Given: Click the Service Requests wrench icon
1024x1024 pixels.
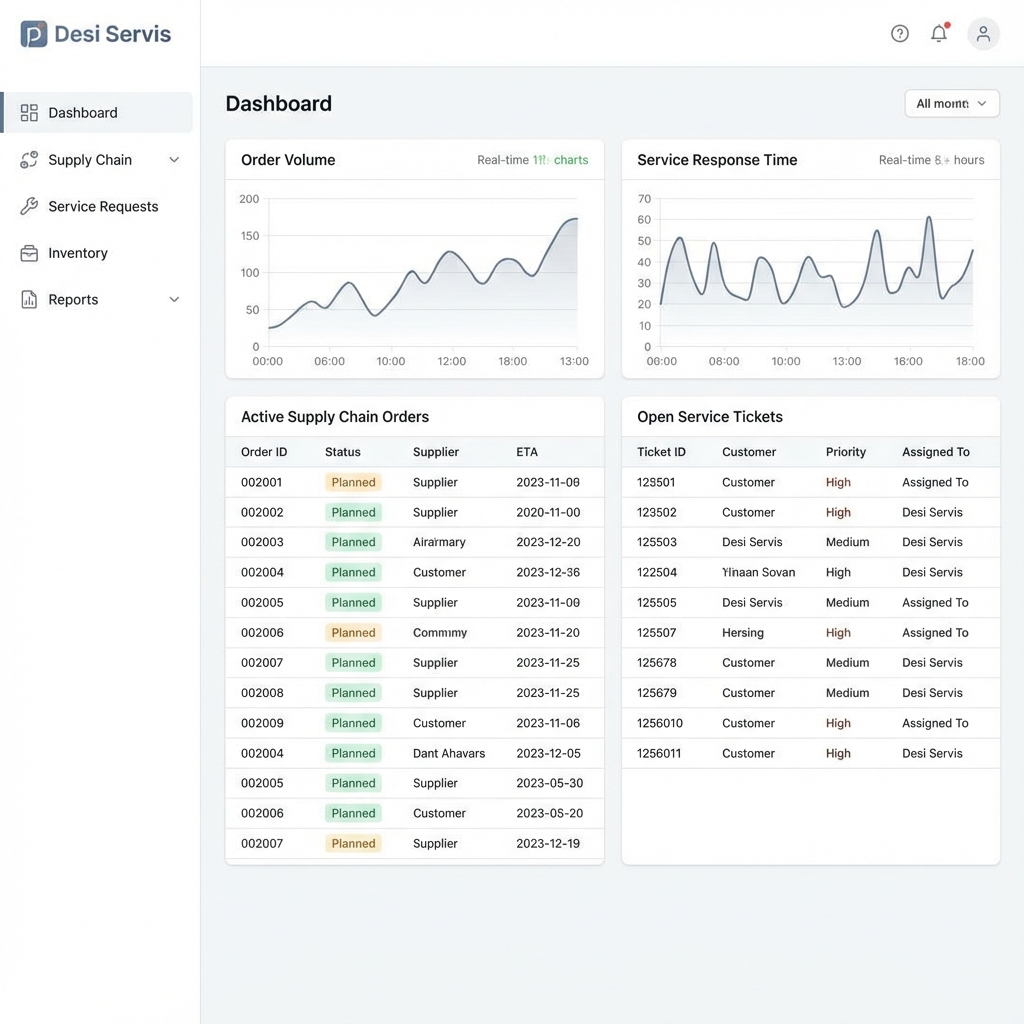Looking at the screenshot, I should point(29,206).
